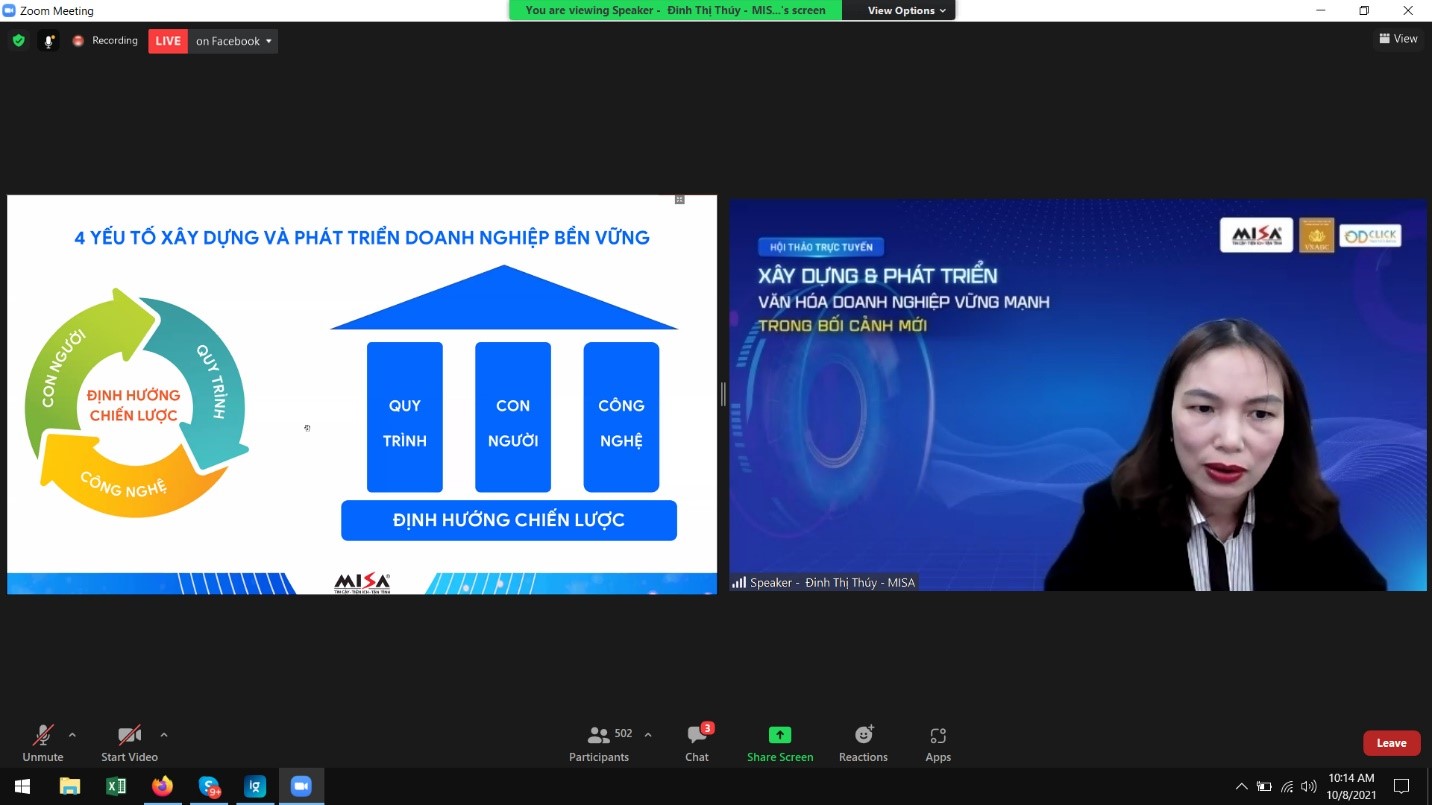This screenshot has width=1432, height=805.
Task: Open the Apps panel
Action: point(938,743)
